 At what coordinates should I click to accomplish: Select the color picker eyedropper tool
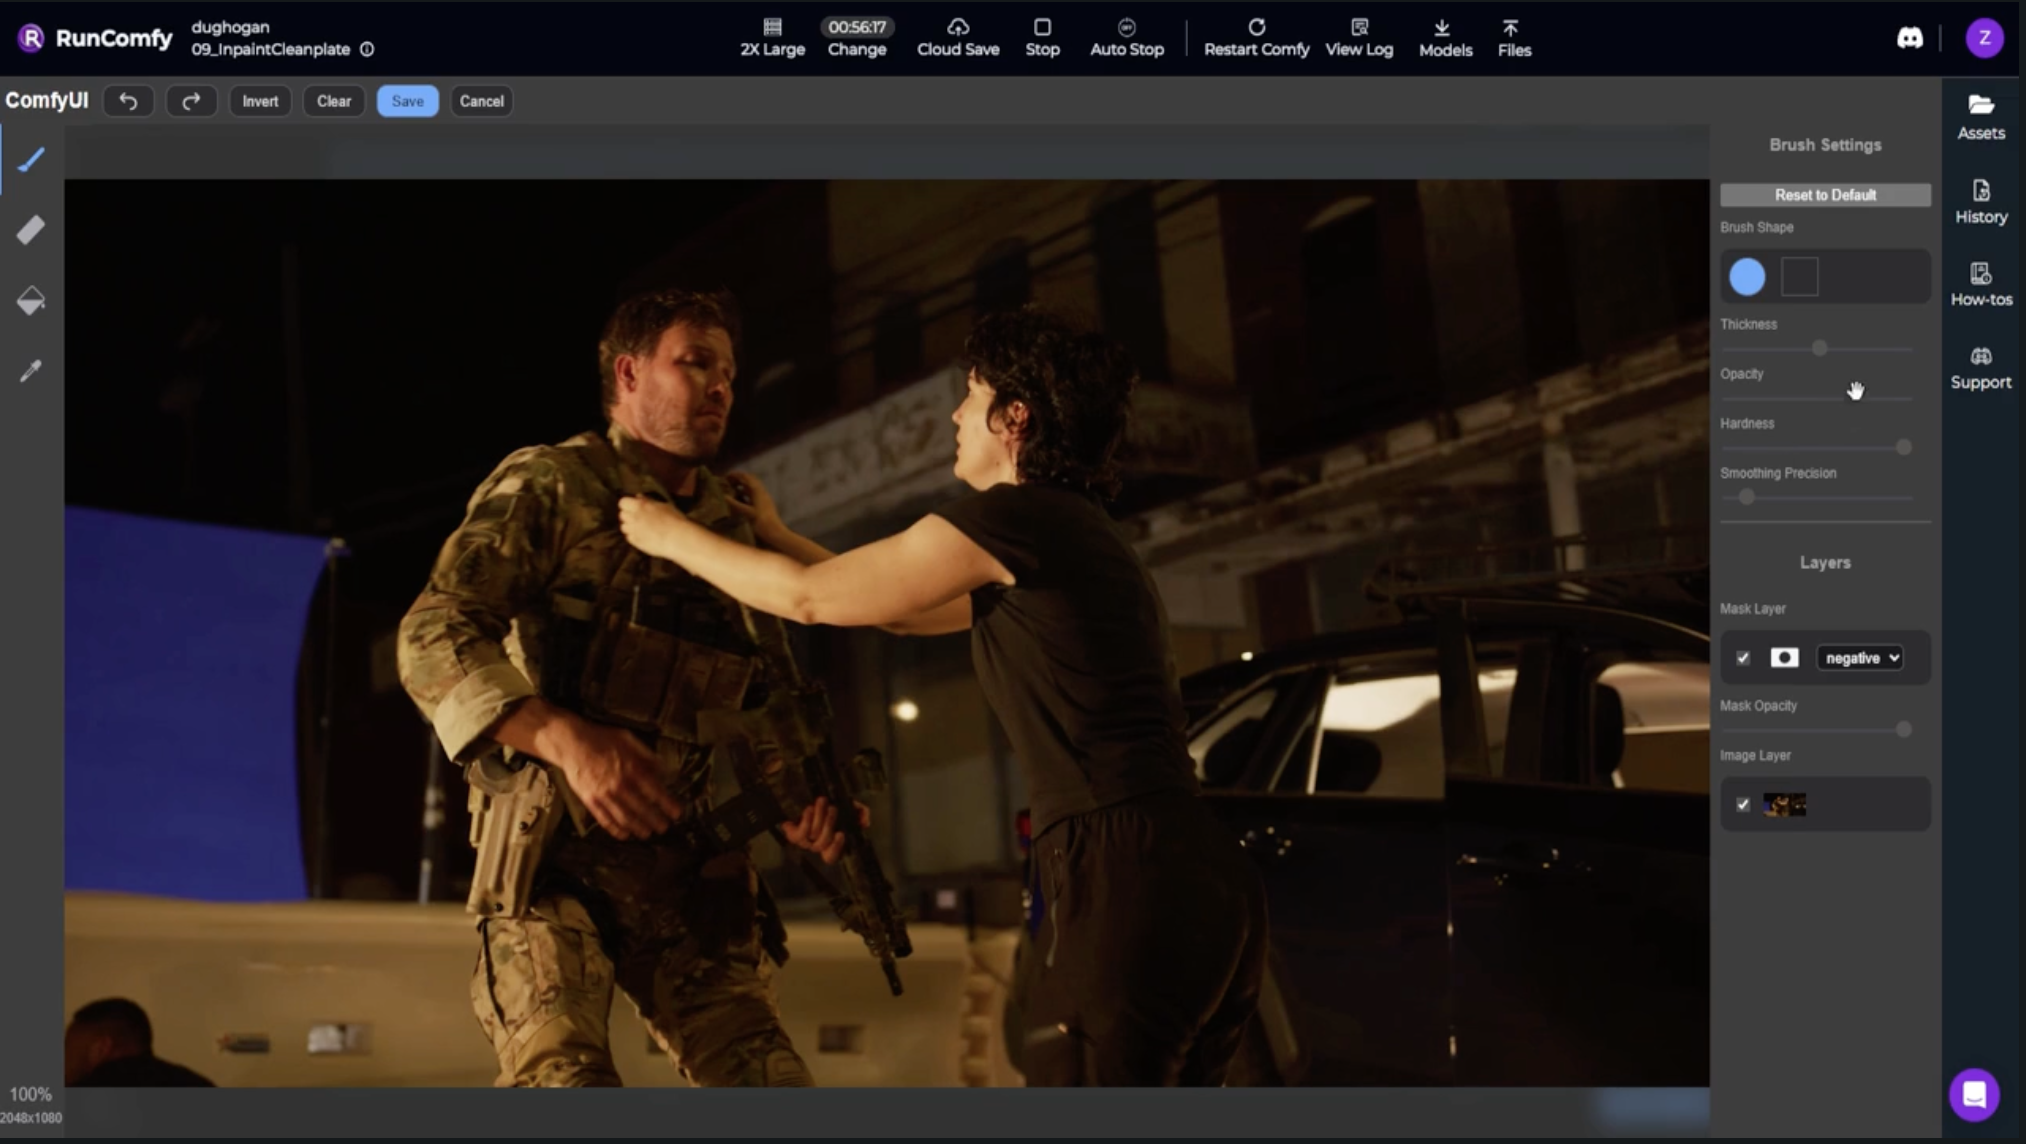point(31,371)
